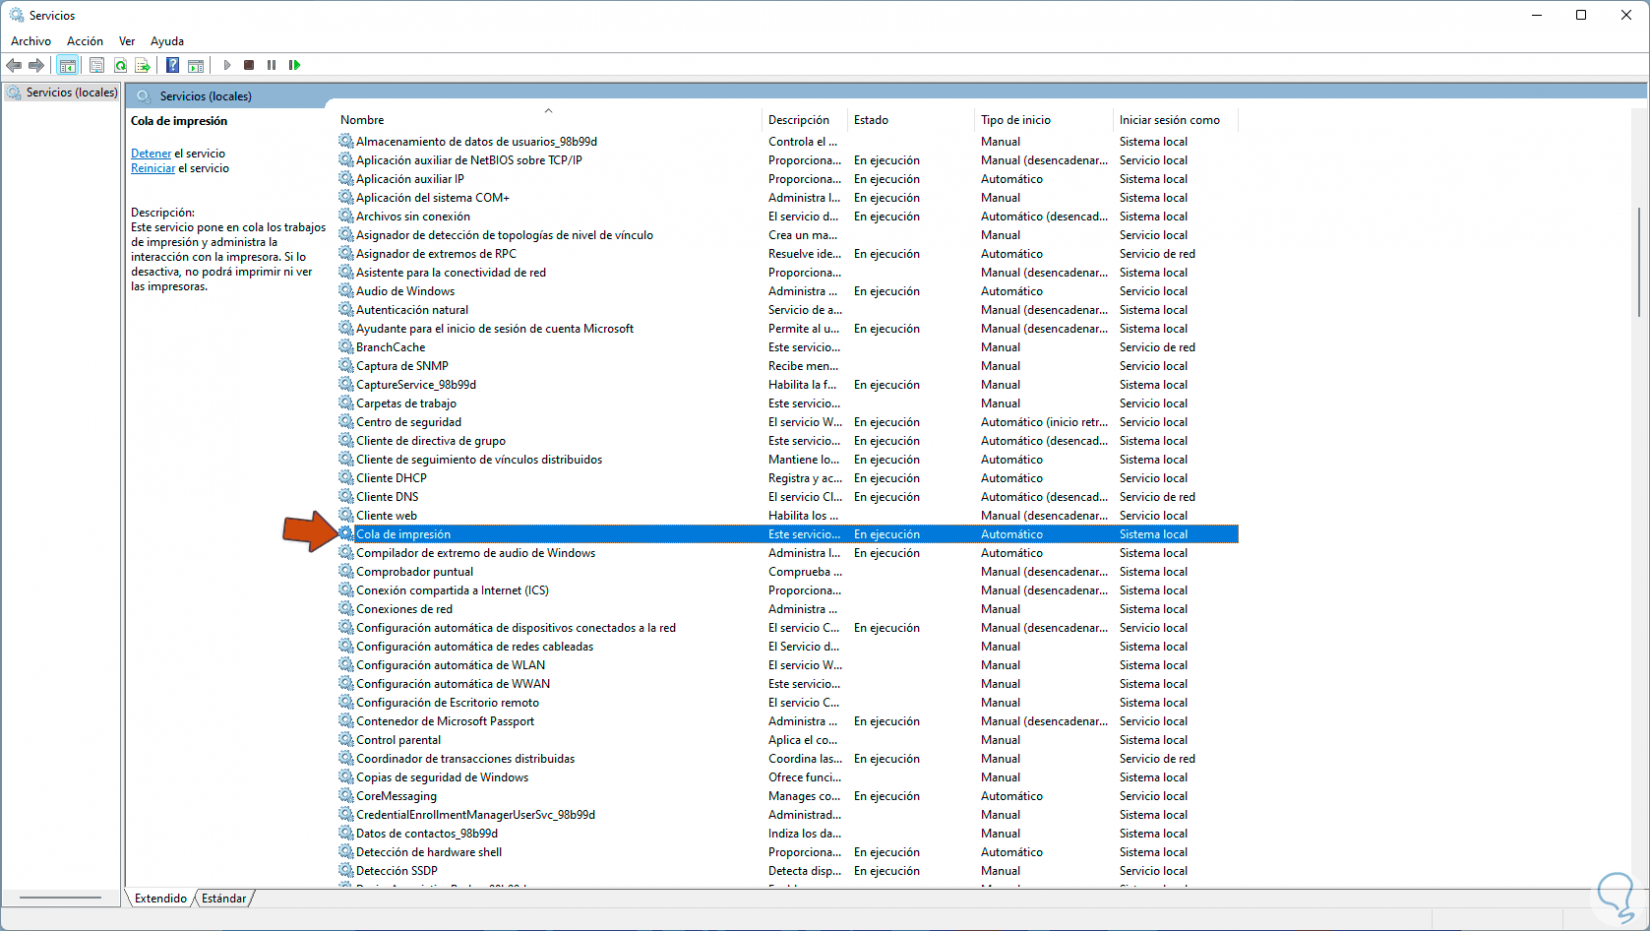
Task: Click the gear icon of Conexiones de red
Action: [346, 609]
